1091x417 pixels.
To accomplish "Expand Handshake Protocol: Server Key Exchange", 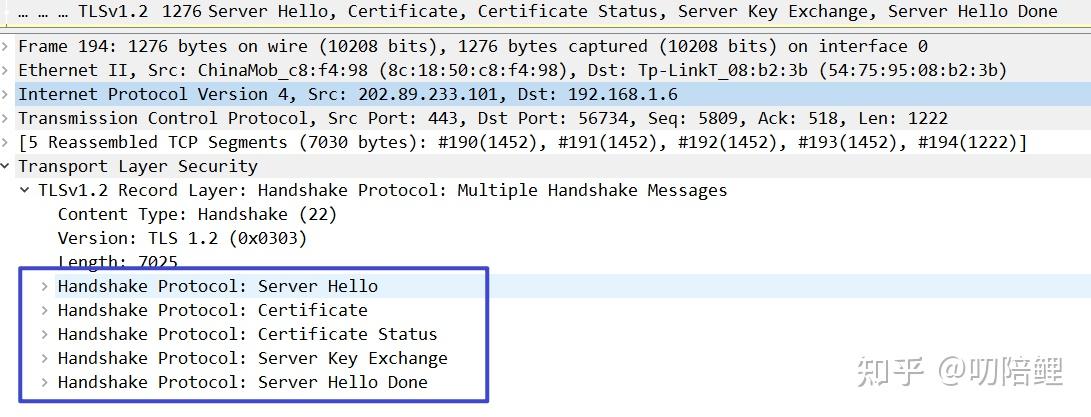I will 45,359.
